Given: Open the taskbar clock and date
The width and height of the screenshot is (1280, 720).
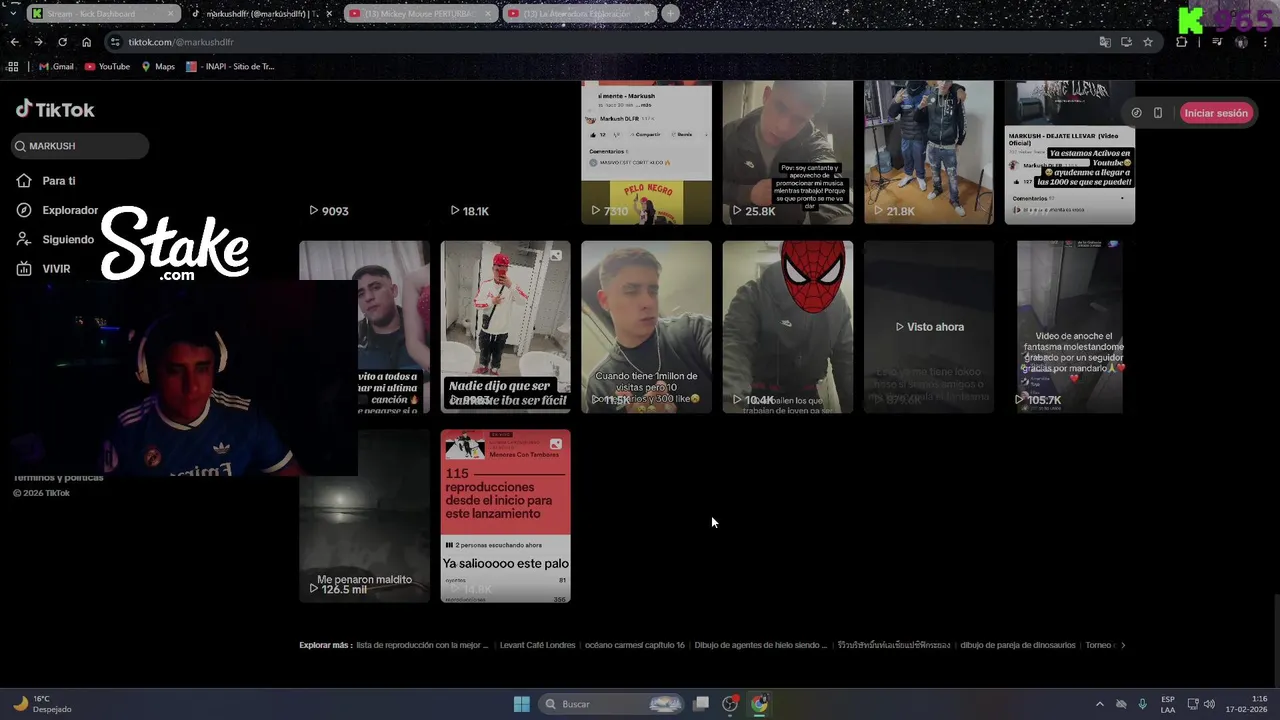Looking at the screenshot, I should (1246, 704).
